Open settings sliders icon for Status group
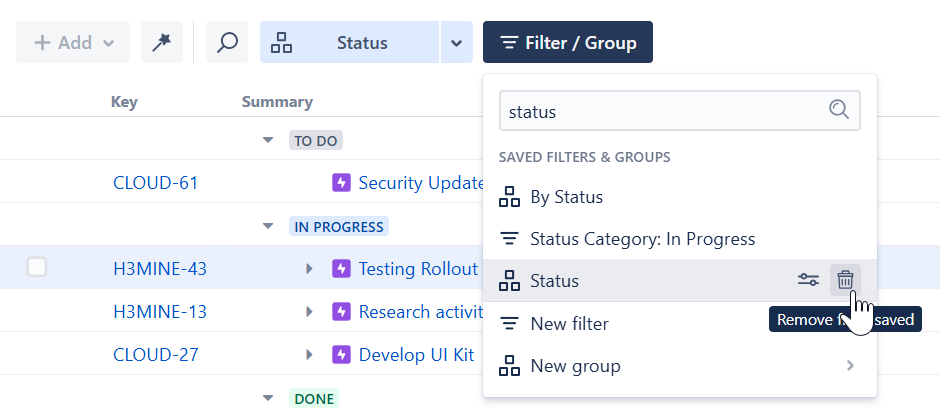 pyautogui.click(x=808, y=281)
